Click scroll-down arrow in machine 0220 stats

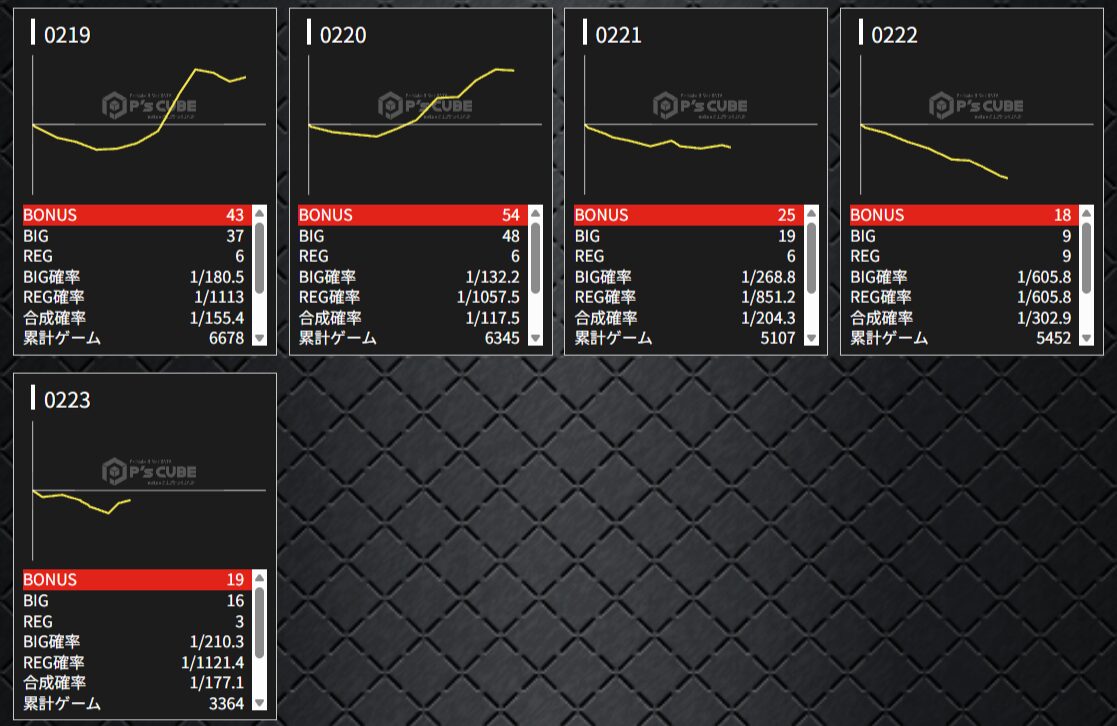pos(536,339)
